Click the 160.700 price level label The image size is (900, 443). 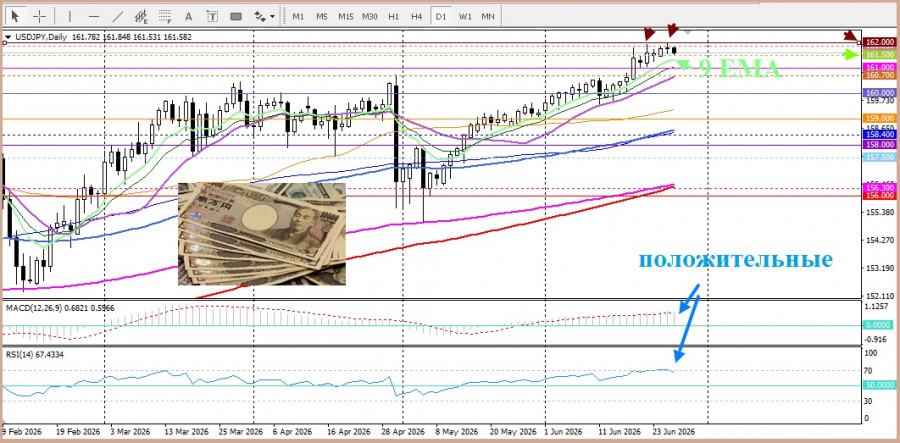(x=879, y=75)
